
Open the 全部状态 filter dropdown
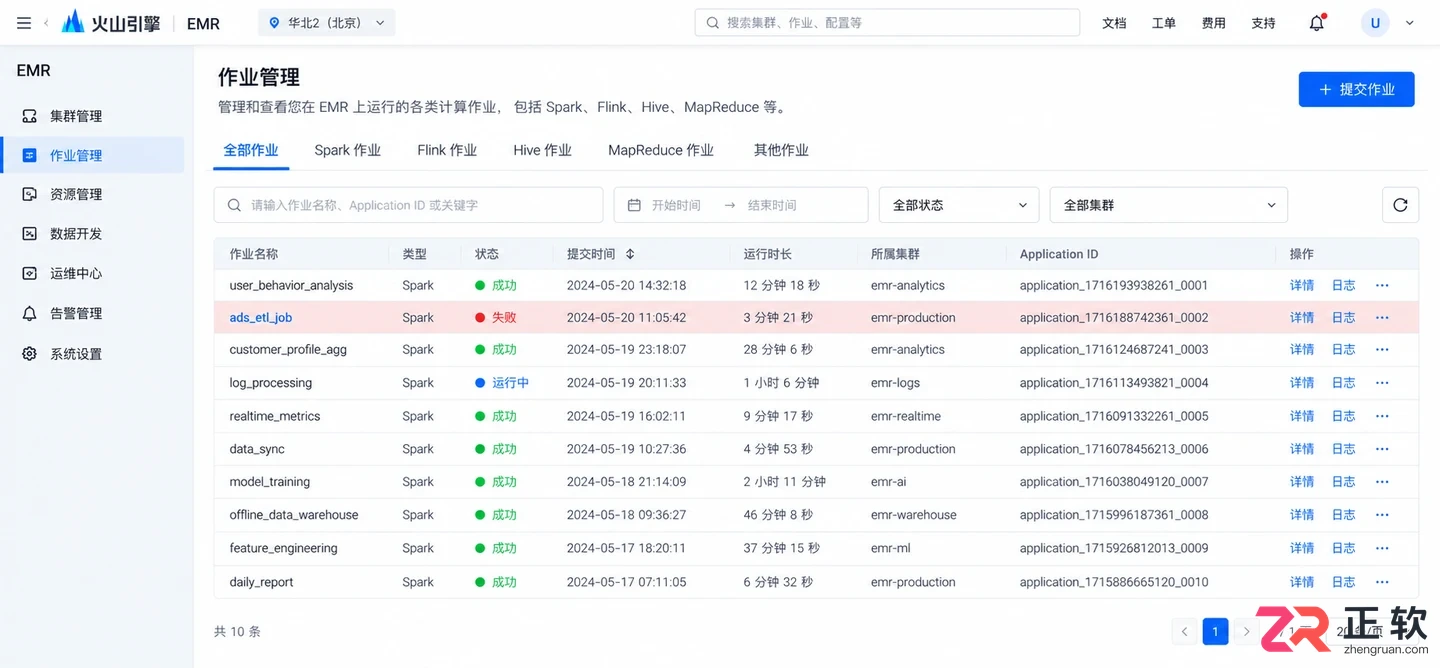tap(959, 205)
